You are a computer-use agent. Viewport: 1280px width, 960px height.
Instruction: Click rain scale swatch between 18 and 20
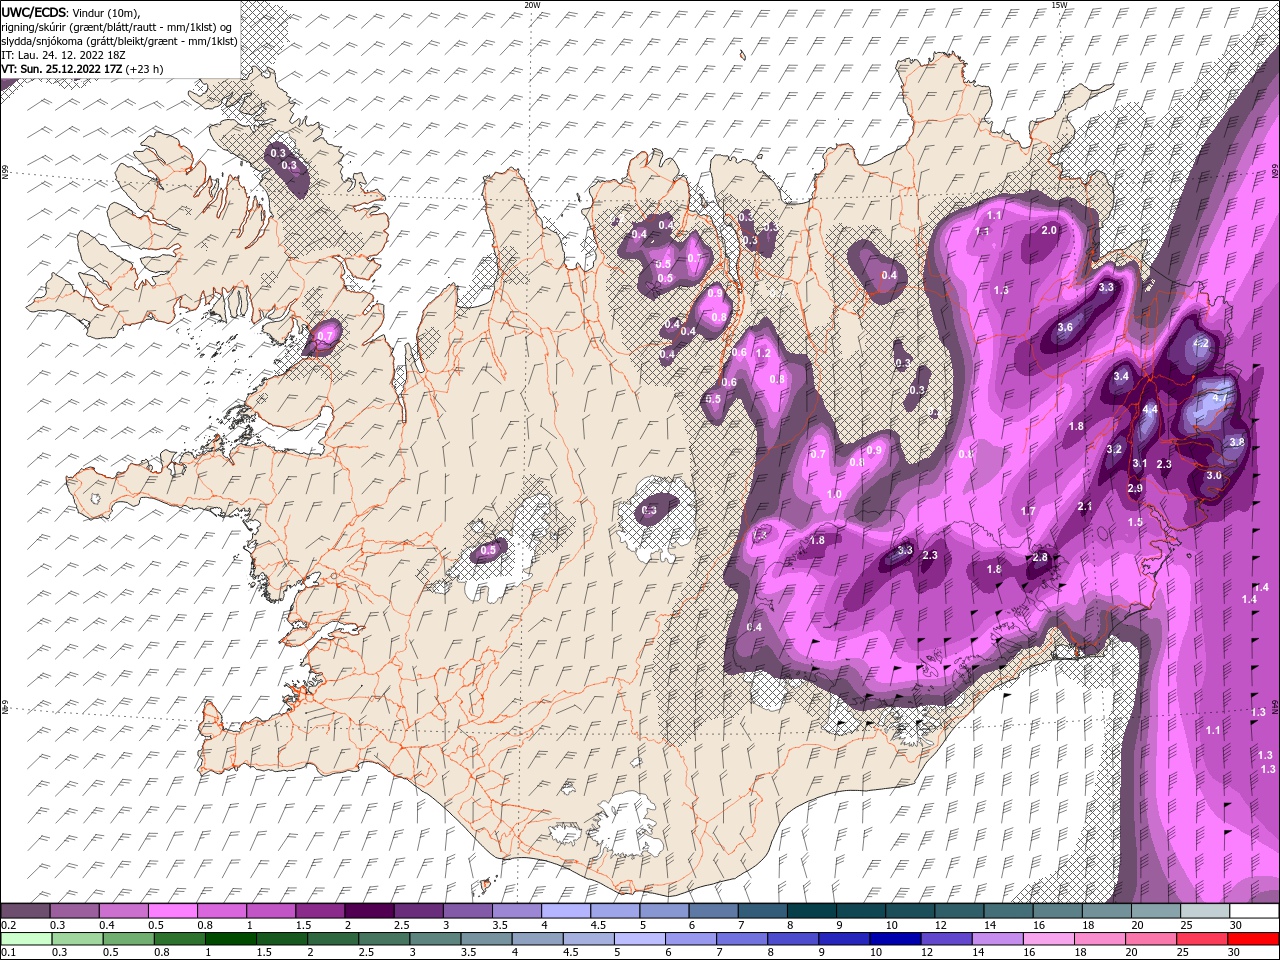point(1099,939)
